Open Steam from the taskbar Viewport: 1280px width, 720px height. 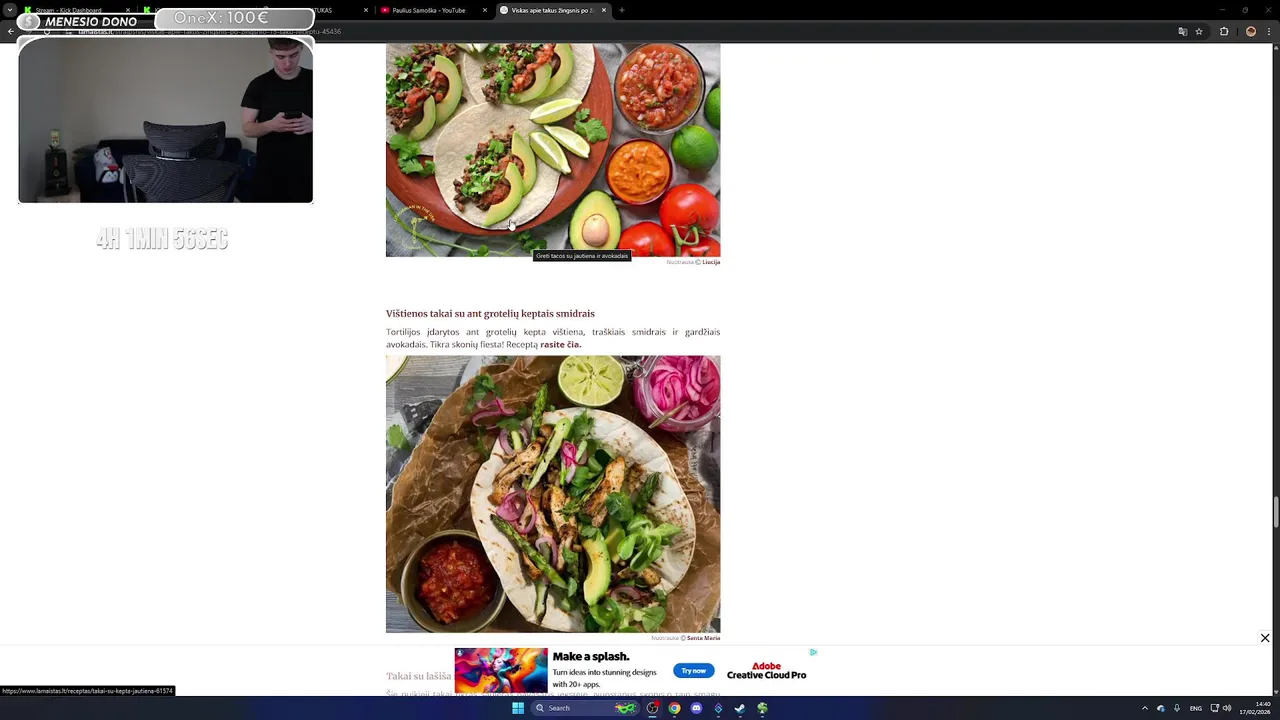point(740,708)
